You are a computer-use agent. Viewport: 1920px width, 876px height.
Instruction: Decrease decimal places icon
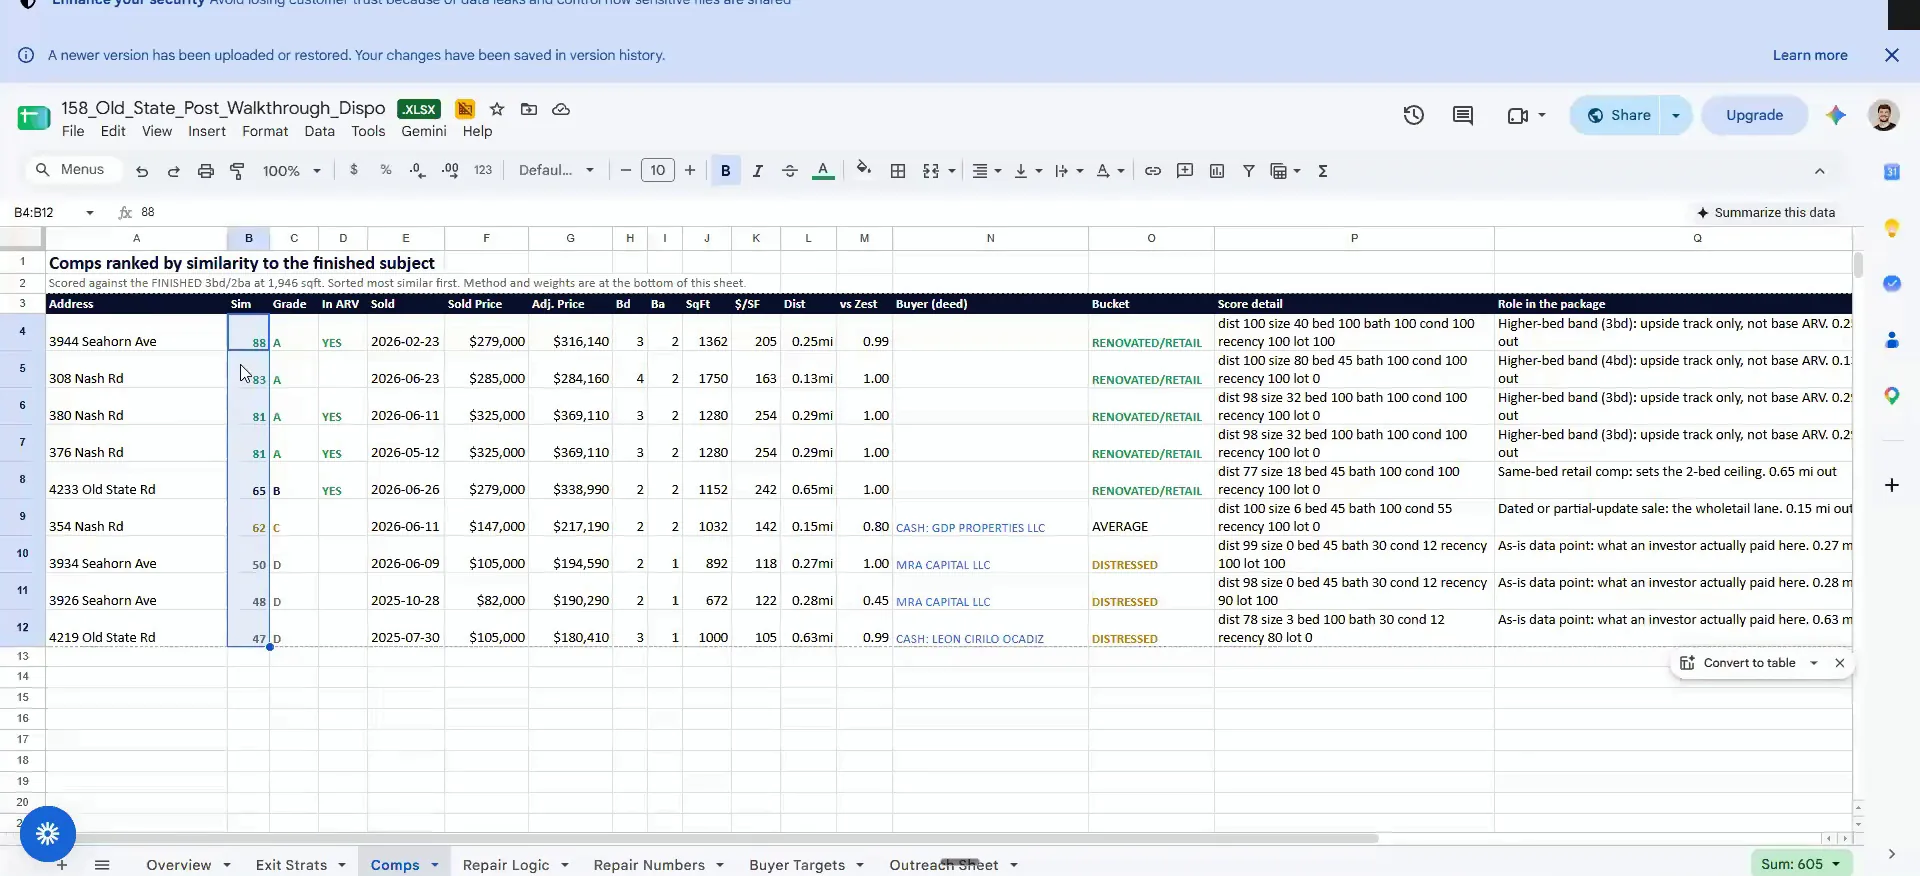(418, 171)
